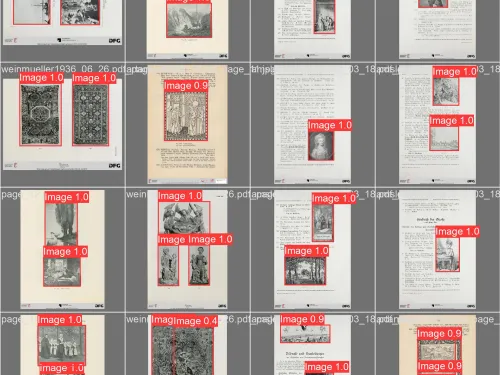The image size is (500, 375).
Task: Click the ornate bordered woodcut on beige page
Action: (439, 350)
